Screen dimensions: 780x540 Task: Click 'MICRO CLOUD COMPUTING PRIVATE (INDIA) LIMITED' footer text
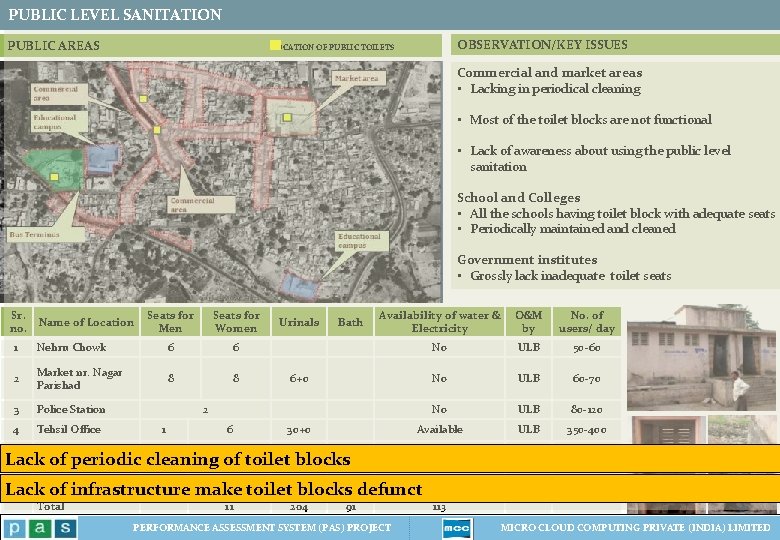click(x=636, y=528)
